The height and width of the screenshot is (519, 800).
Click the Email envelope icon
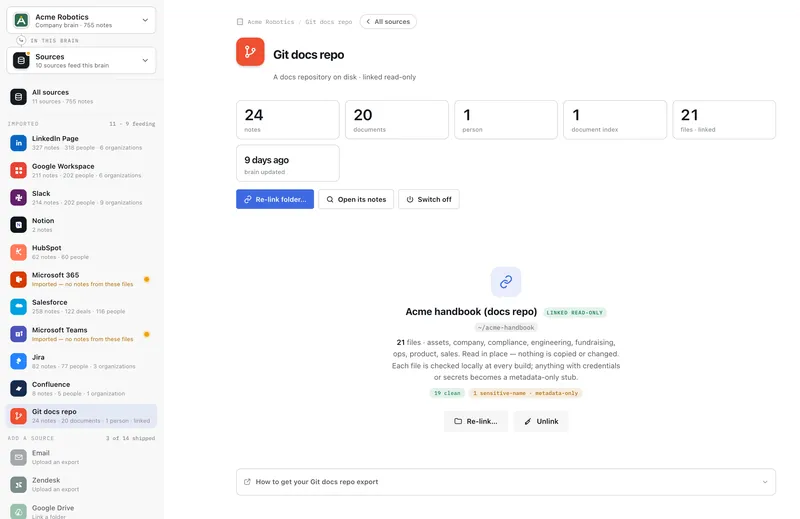(18, 457)
